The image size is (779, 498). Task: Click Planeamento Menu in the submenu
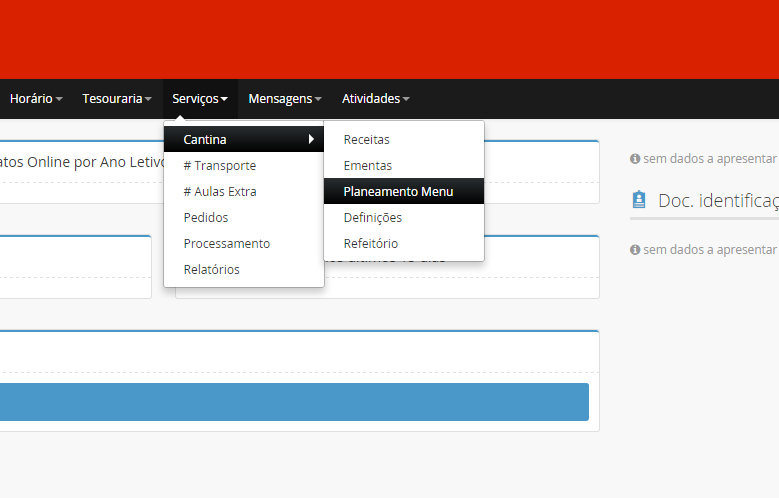[x=398, y=191]
